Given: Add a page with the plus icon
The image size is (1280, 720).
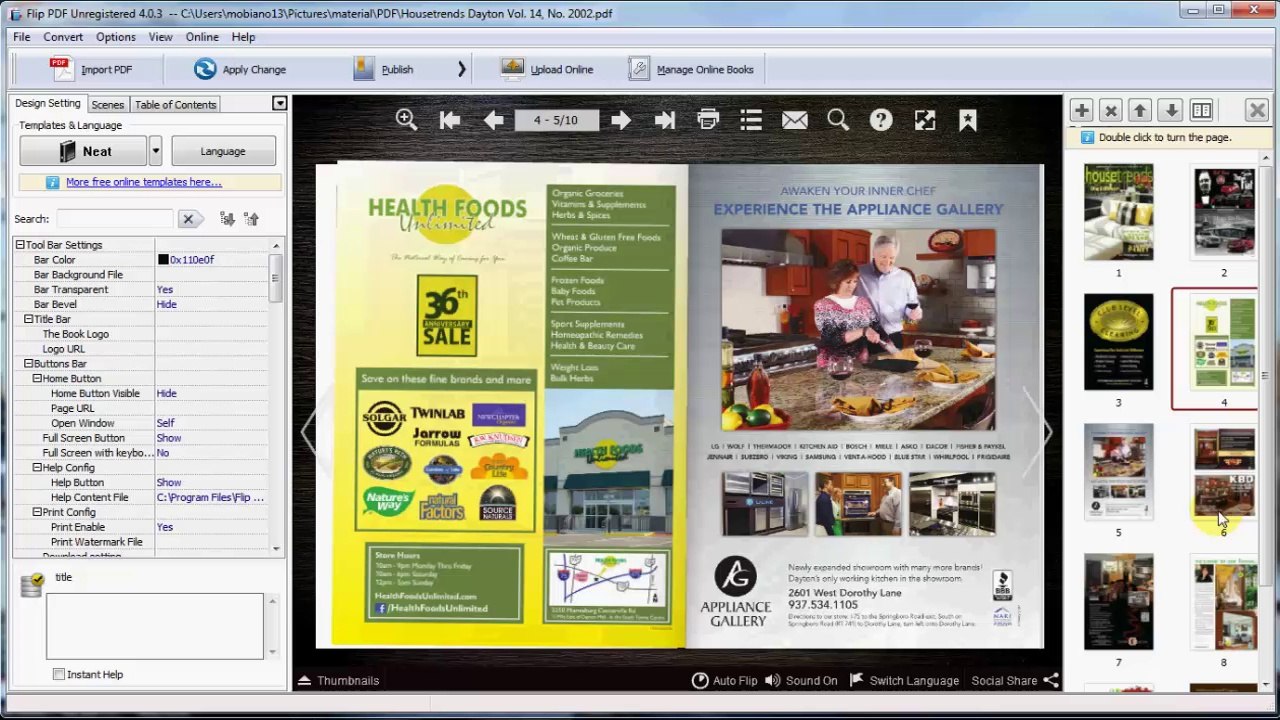Looking at the screenshot, I should [1081, 110].
